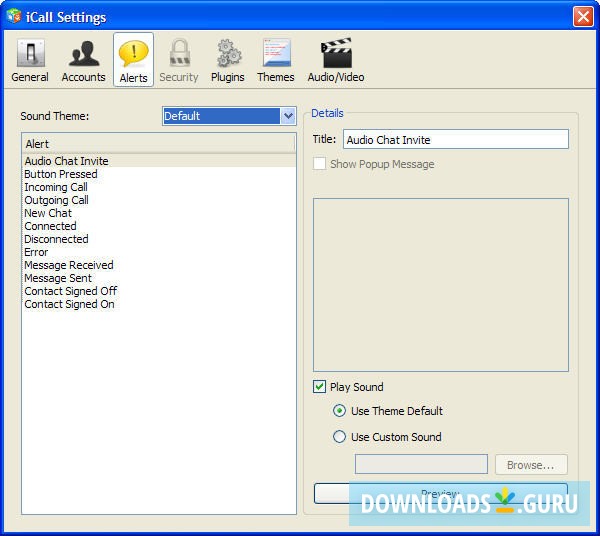
Task: Uncheck the Play Sound checkbox
Action: pyautogui.click(x=320, y=386)
